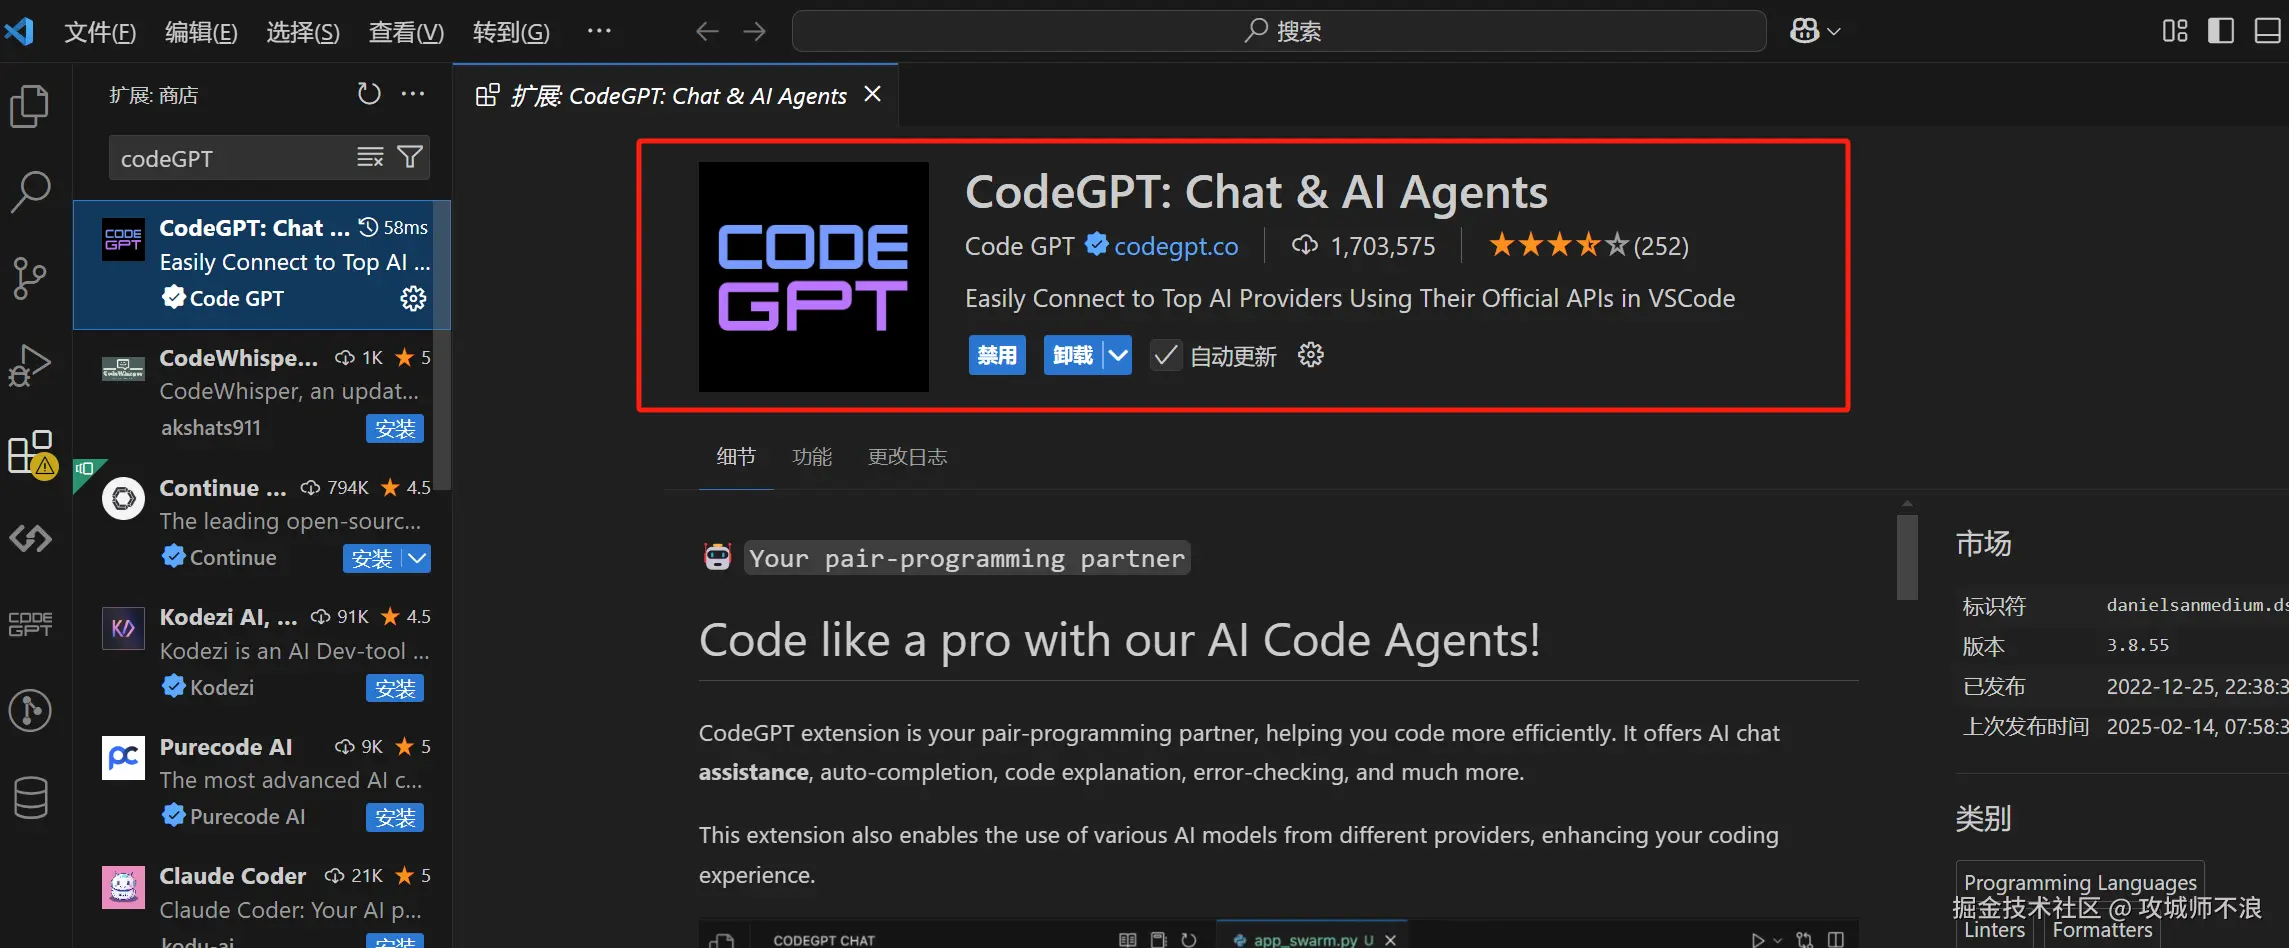Image resolution: width=2289 pixels, height=948 pixels.
Task: Click the CODE GPT extension logo
Action: 814,277
